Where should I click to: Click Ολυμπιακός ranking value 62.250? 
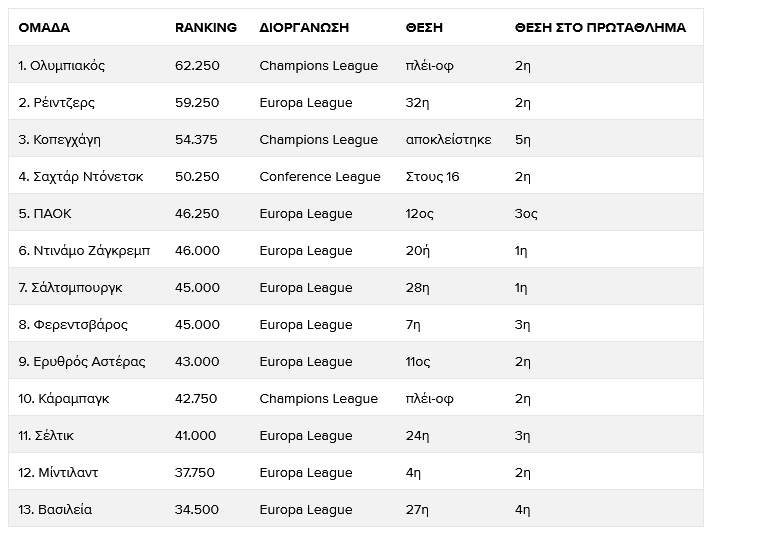pyautogui.click(x=197, y=66)
